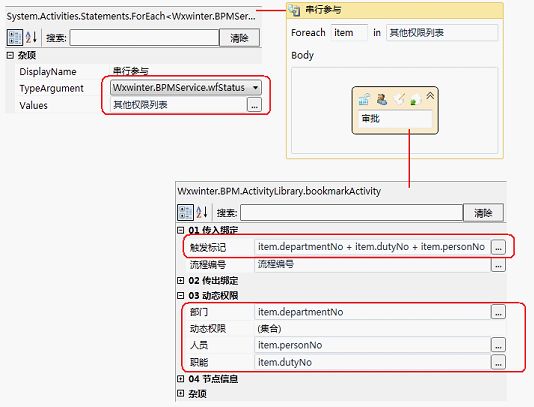Select the 审批 activity name label
Image resolution: width=534 pixels, height=407 pixels.
[x=371, y=118]
